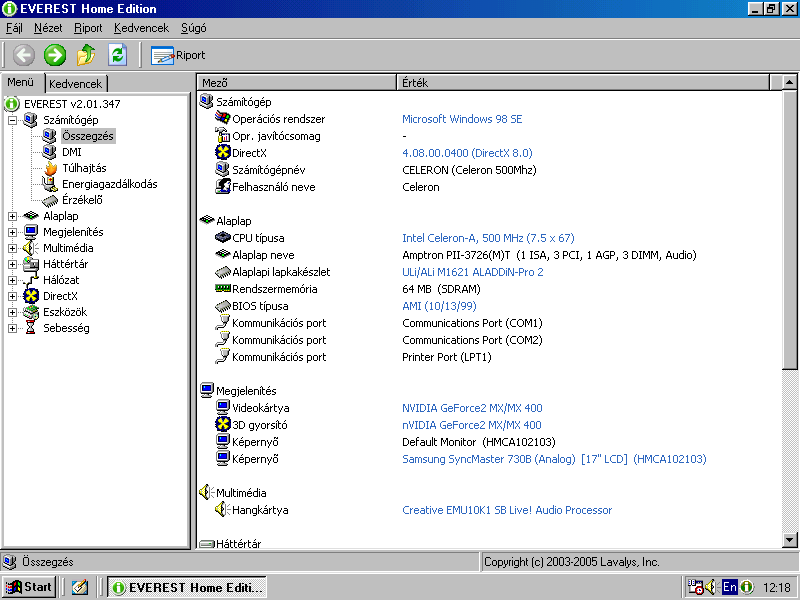Click the quick launch notepad icon
800x600 pixels.
tap(80, 587)
